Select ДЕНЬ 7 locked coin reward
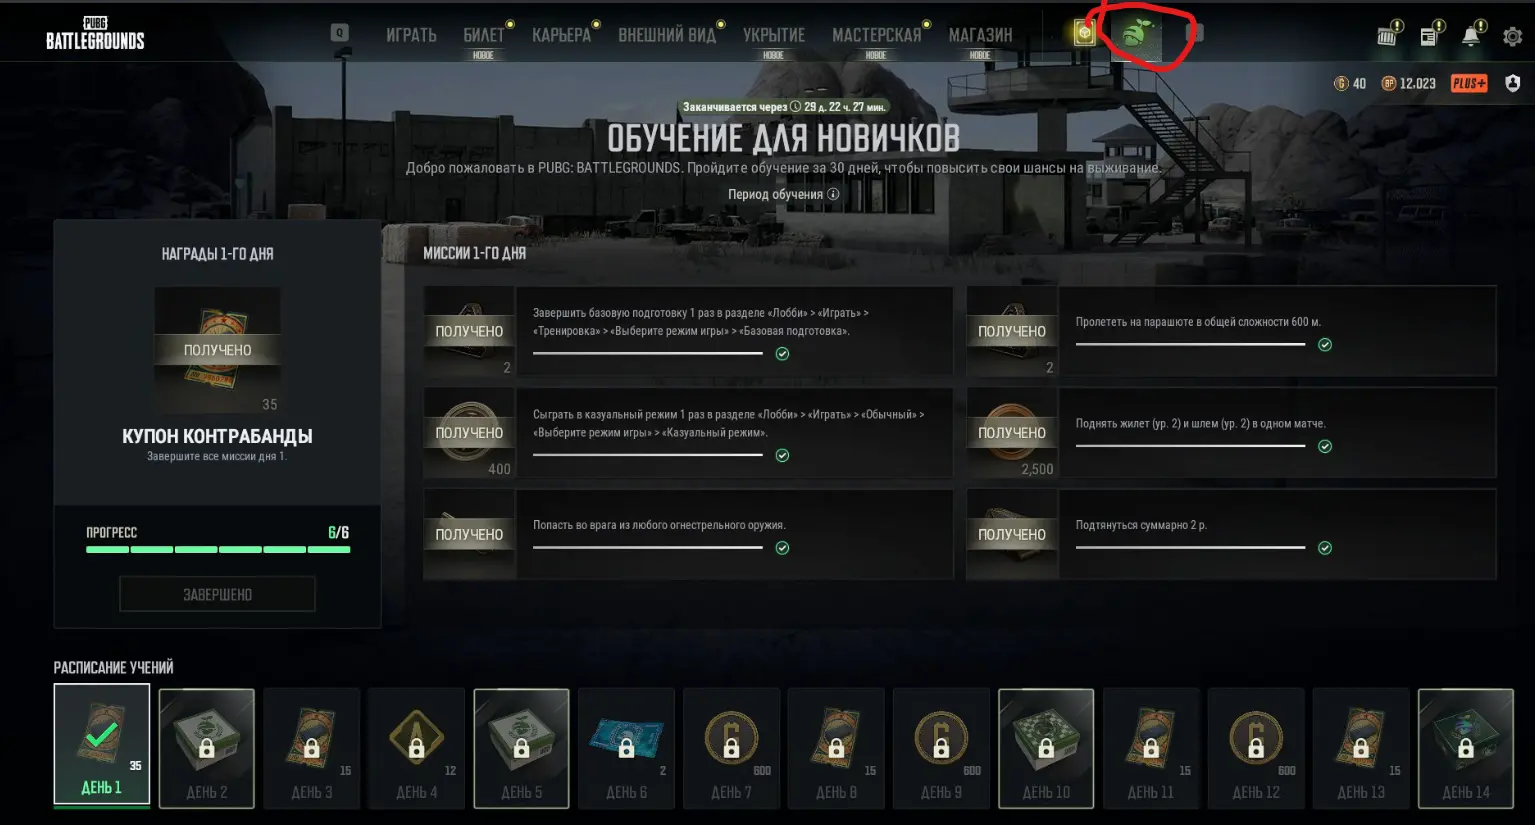The image size is (1535, 825). 731,748
